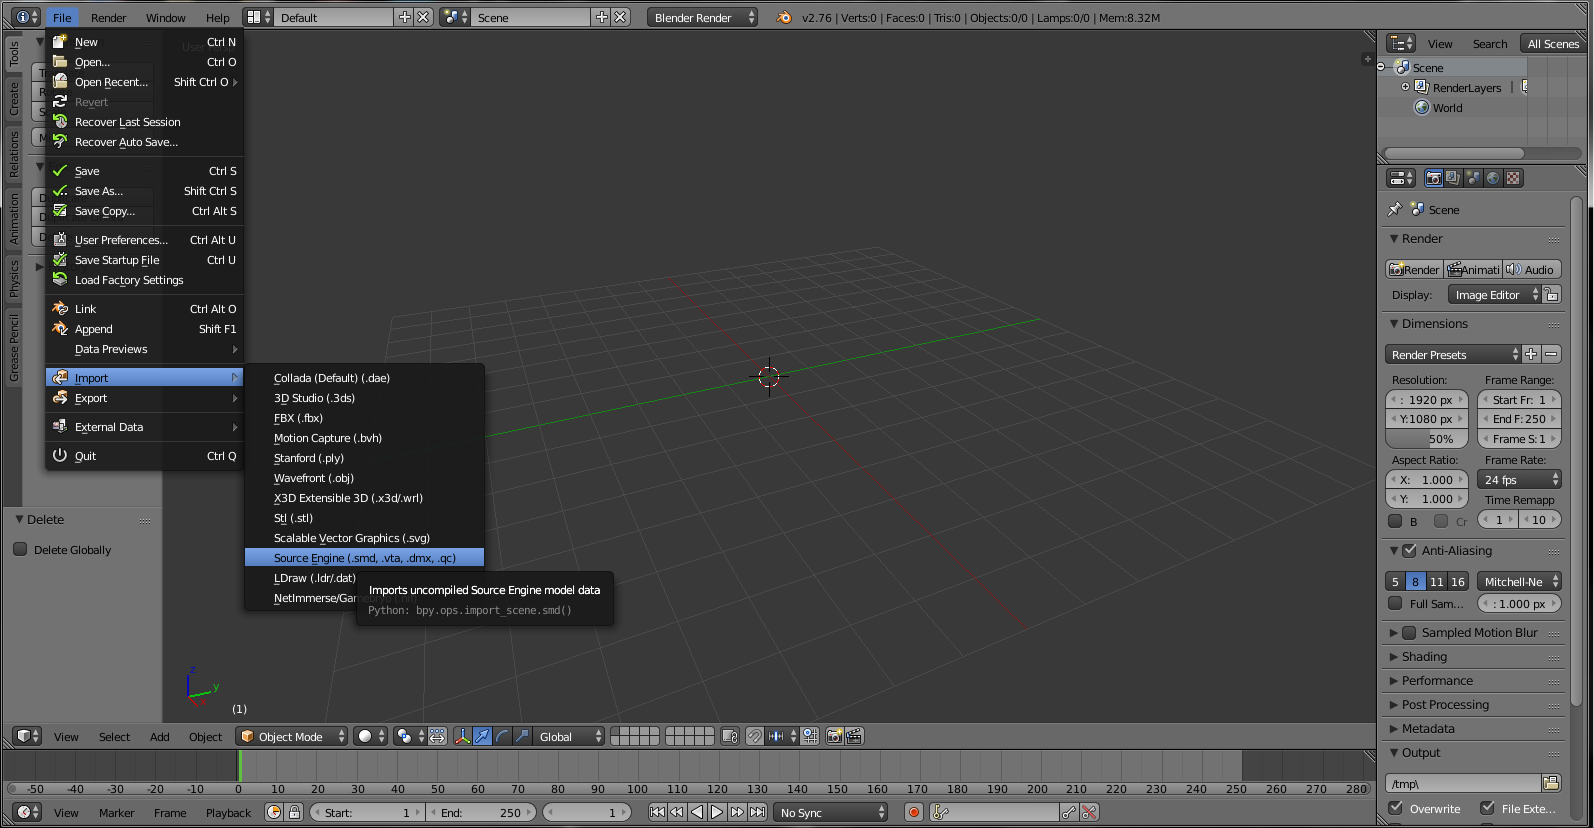Open the Texture properties checker tab icon
1594x828 pixels.
(1513, 178)
